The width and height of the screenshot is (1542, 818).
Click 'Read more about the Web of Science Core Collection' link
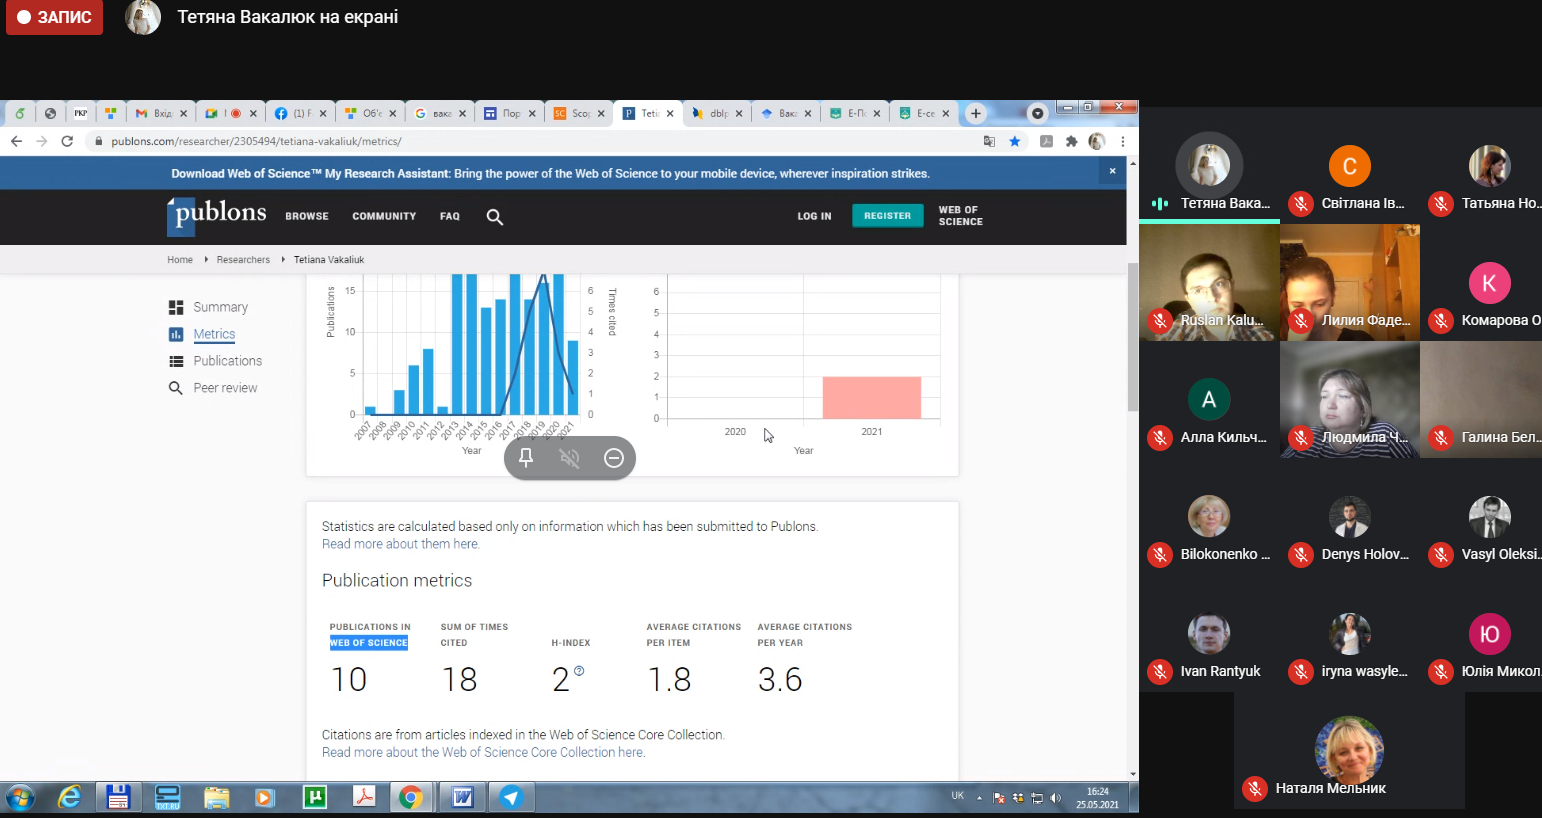click(483, 752)
